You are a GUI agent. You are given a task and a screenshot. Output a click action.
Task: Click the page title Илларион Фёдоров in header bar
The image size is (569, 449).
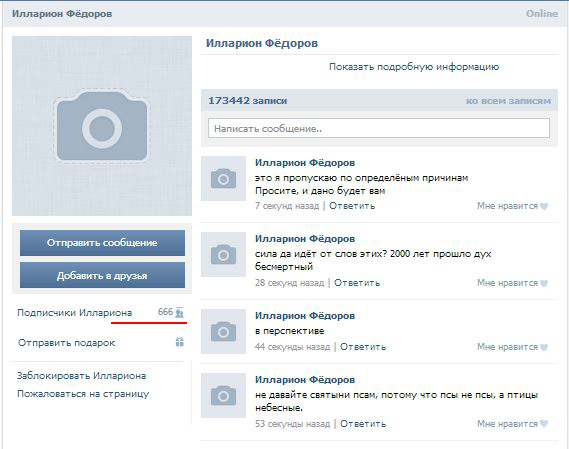coord(62,14)
